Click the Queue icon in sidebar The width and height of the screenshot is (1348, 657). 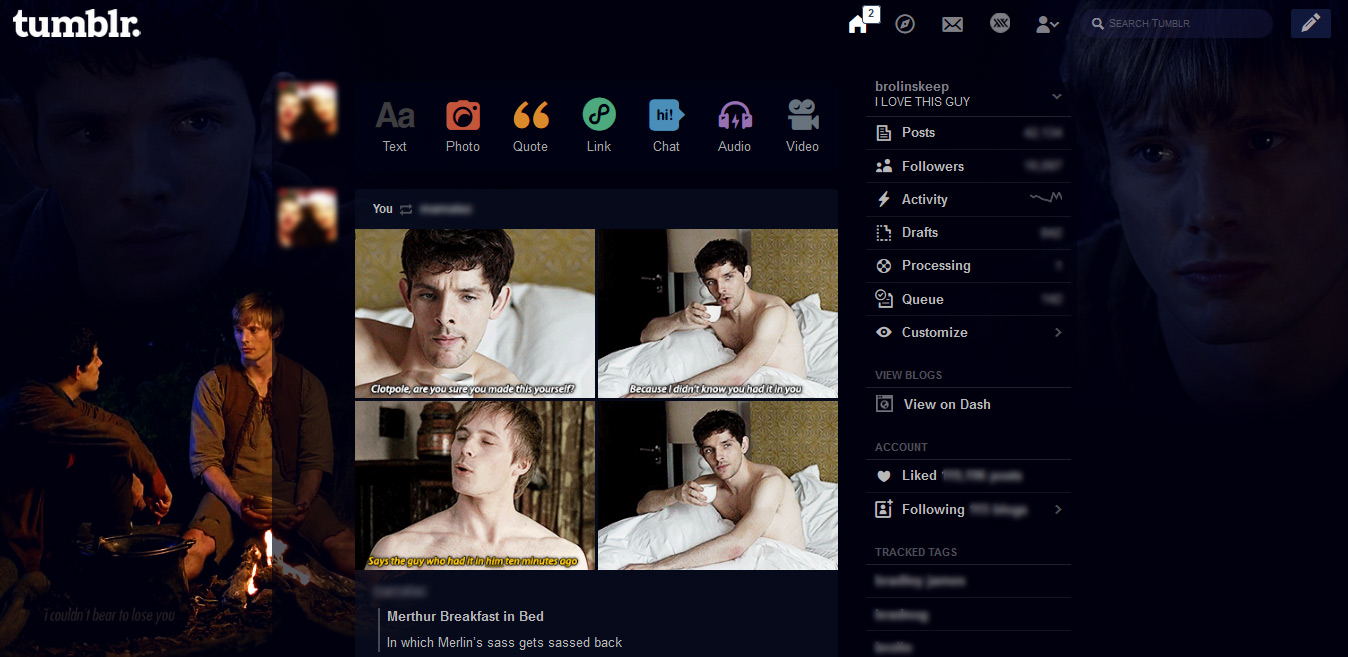point(884,299)
